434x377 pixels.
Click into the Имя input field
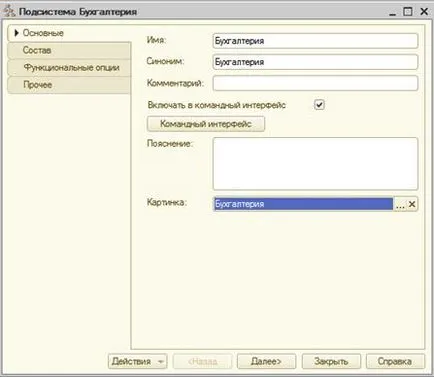click(x=315, y=41)
